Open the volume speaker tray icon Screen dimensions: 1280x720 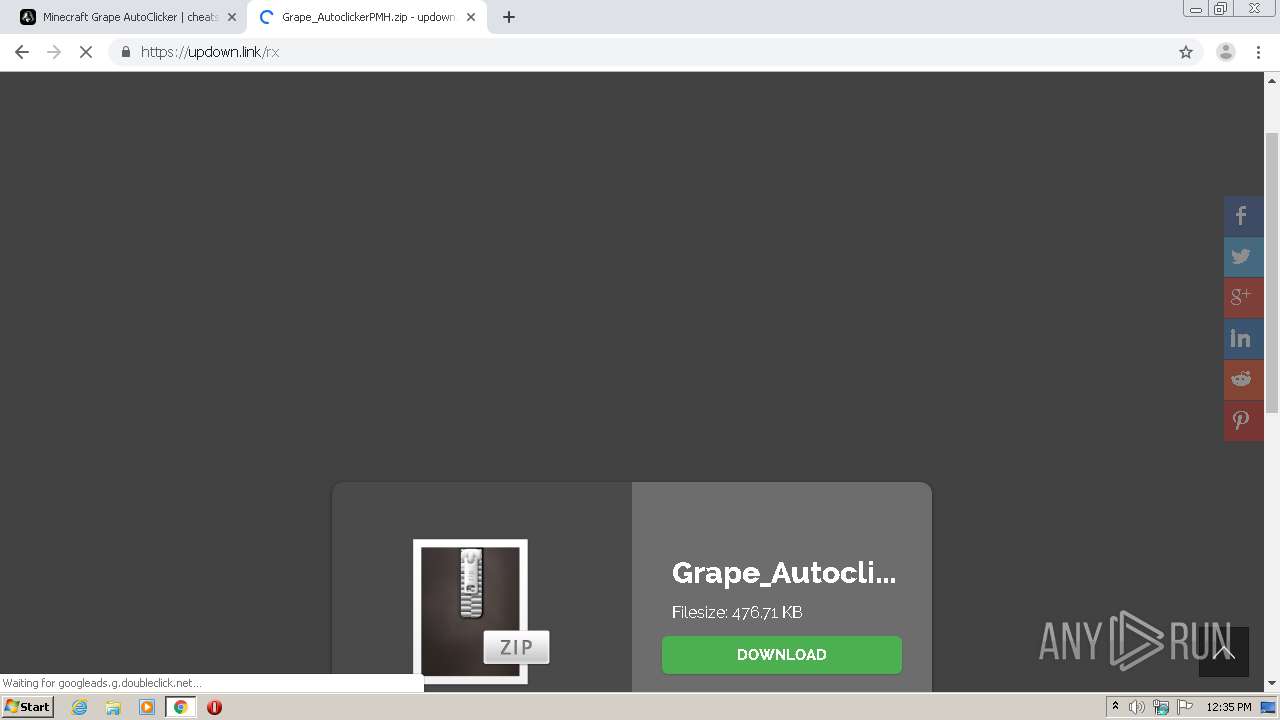[1137, 707]
